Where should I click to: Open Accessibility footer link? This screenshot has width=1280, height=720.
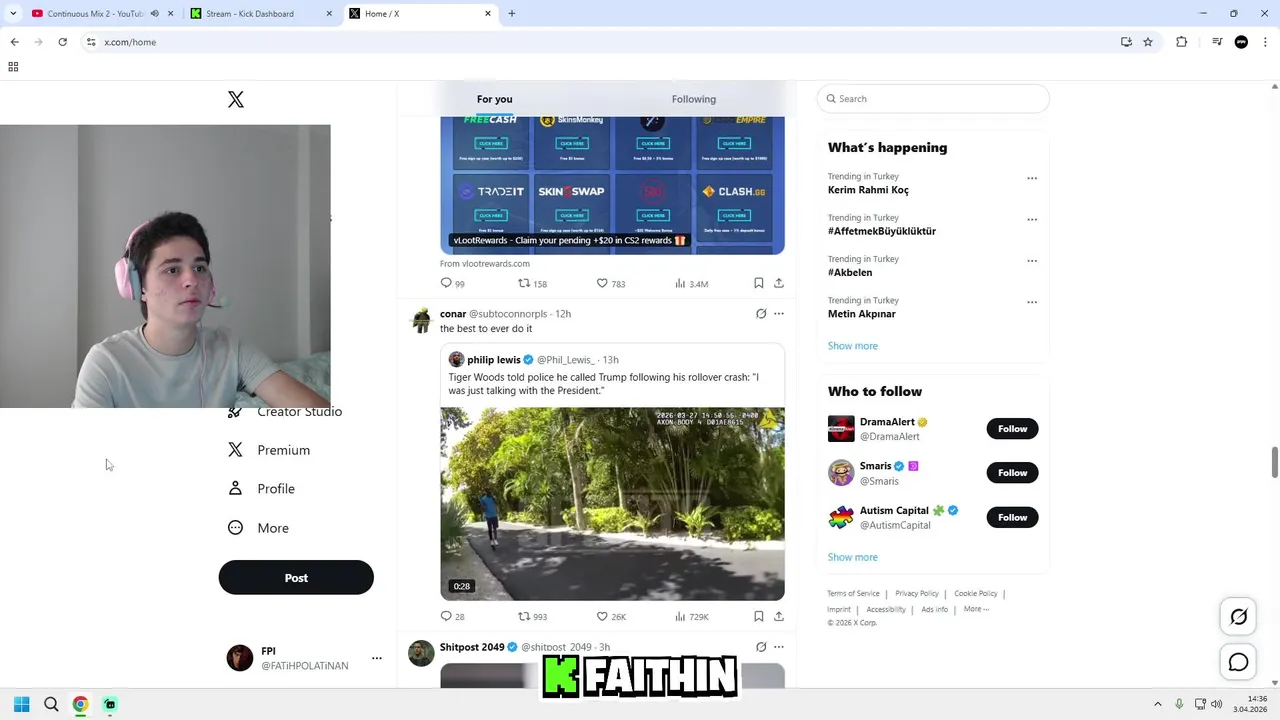click(x=886, y=609)
